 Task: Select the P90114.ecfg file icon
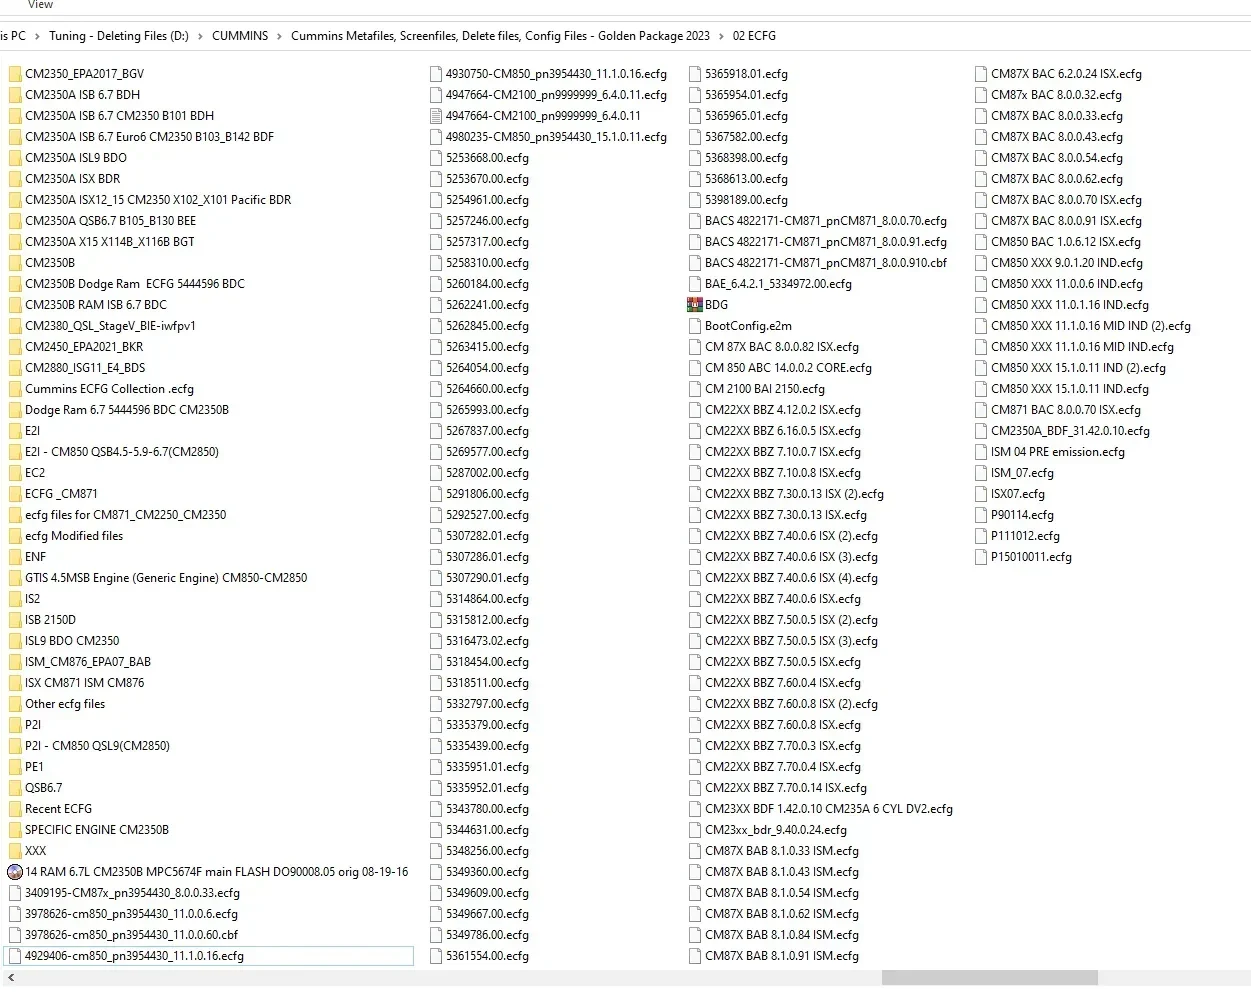point(981,514)
